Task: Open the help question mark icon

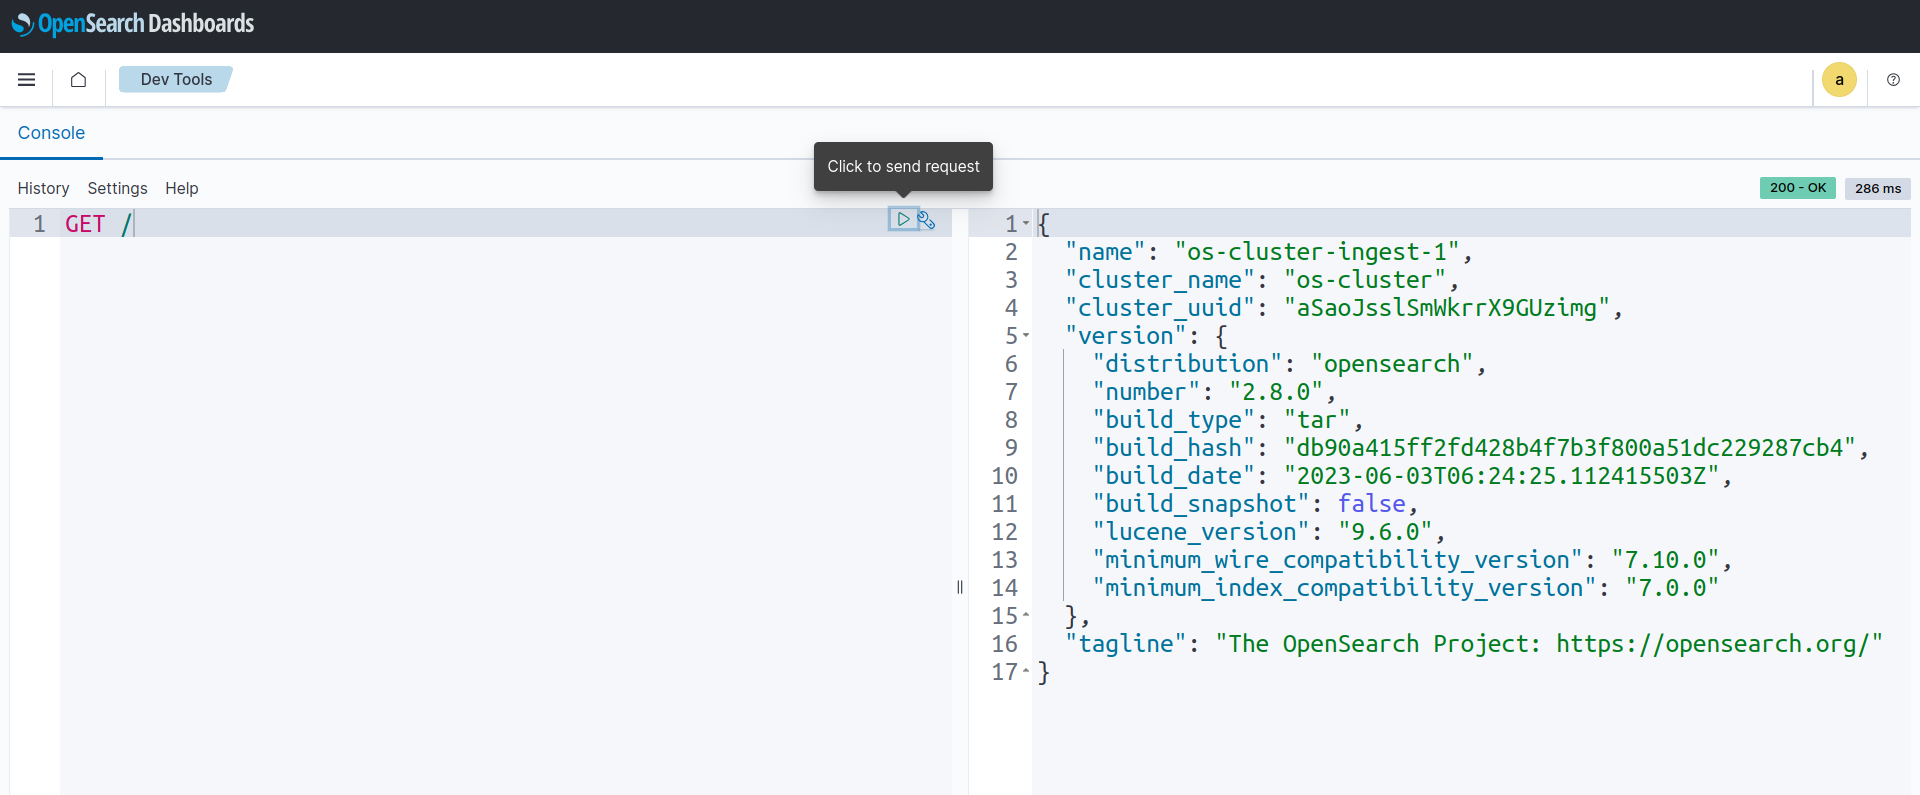Action: pos(1893,80)
